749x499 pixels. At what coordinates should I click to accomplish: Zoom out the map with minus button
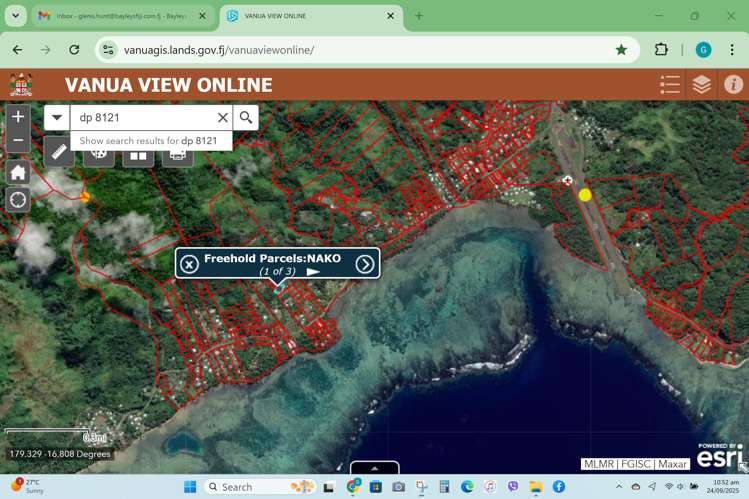coord(18,140)
